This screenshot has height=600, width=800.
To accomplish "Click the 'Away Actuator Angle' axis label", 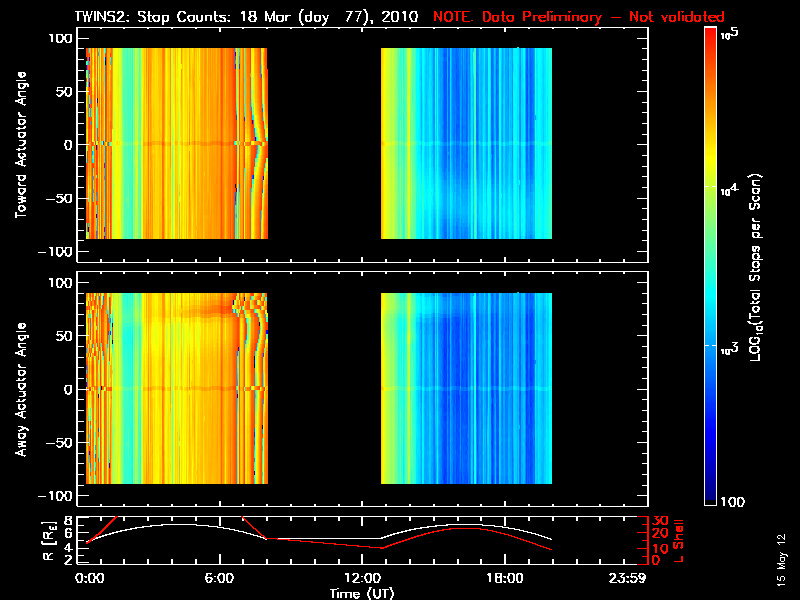I will (19, 390).
